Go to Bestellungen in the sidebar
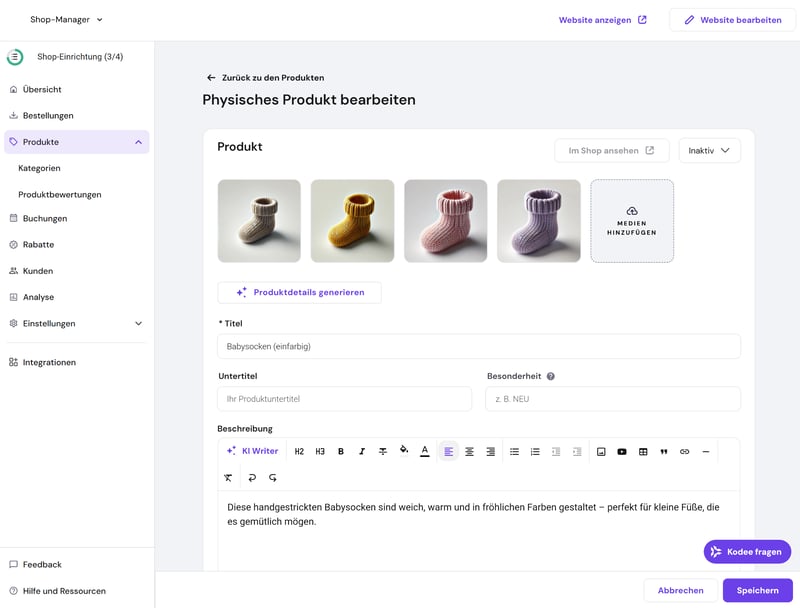800x608 pixels. click(x=48, y=116)
